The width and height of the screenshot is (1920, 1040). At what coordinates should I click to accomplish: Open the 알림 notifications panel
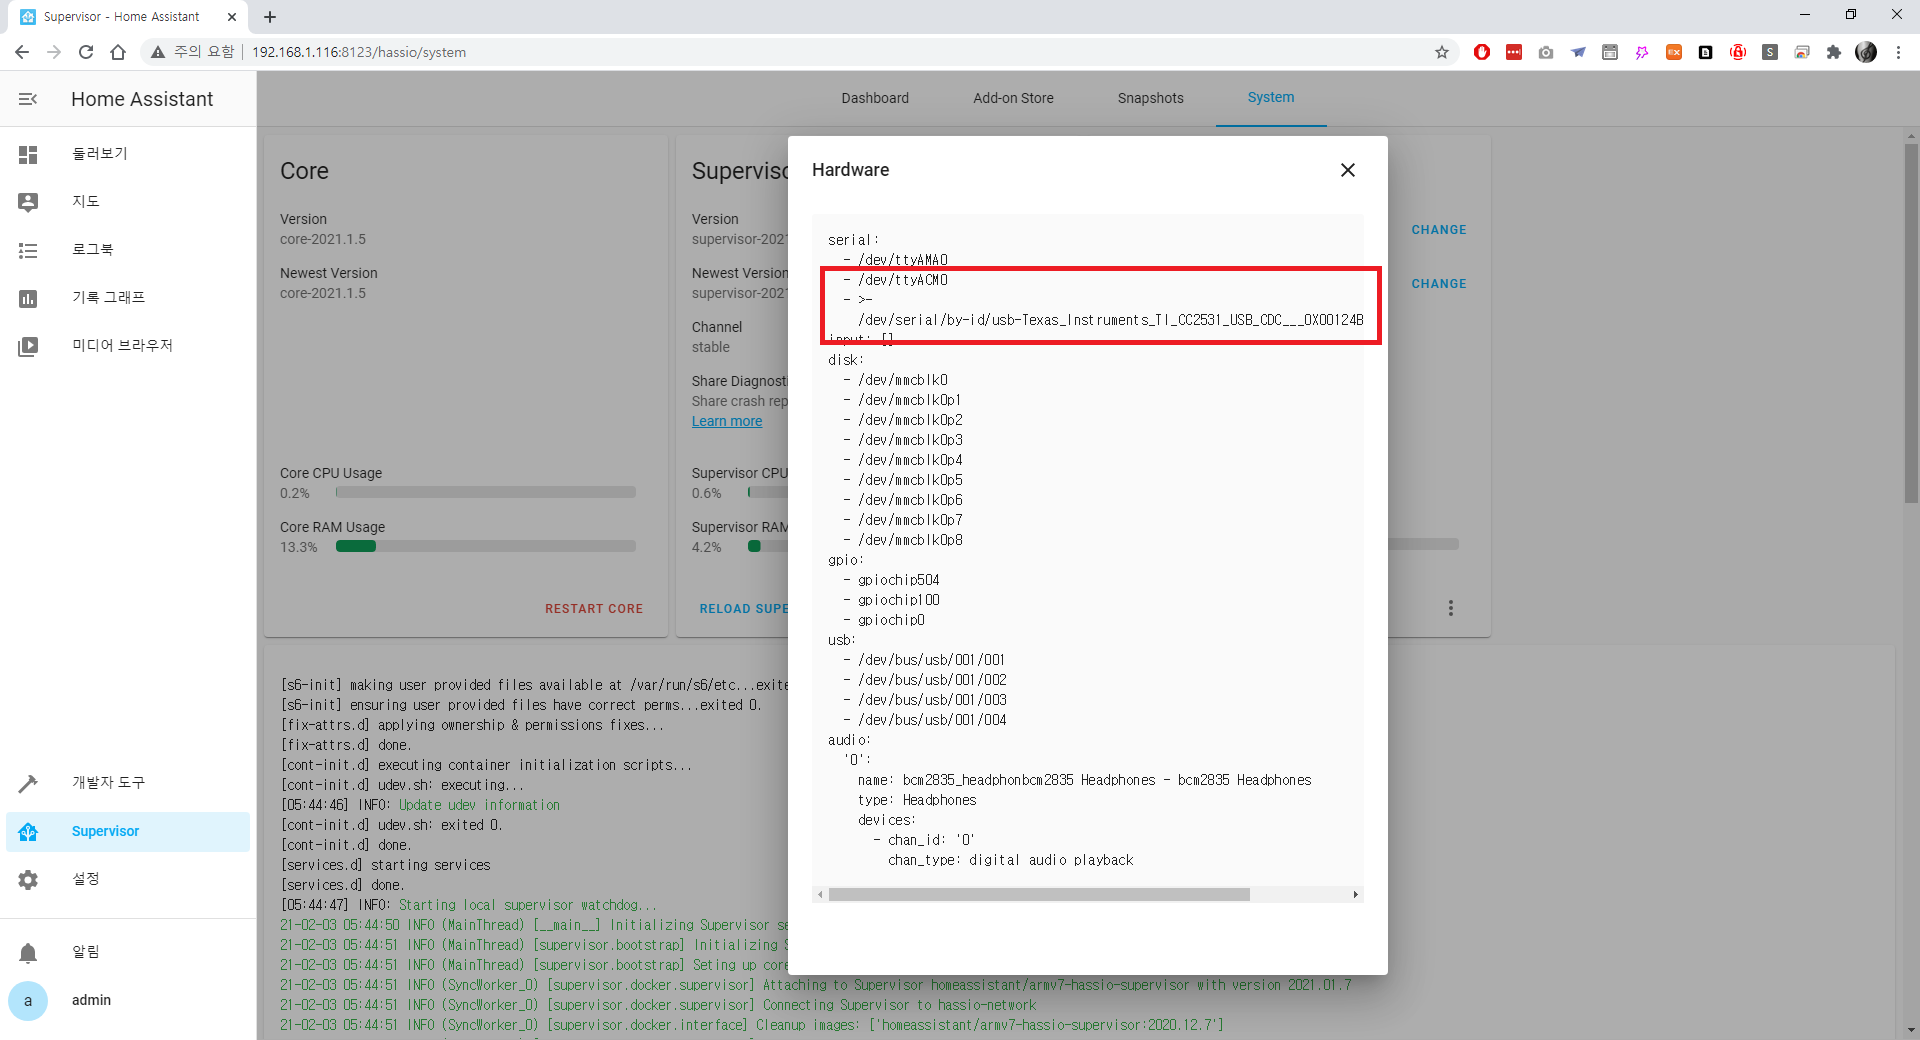(x=128, y=952)
